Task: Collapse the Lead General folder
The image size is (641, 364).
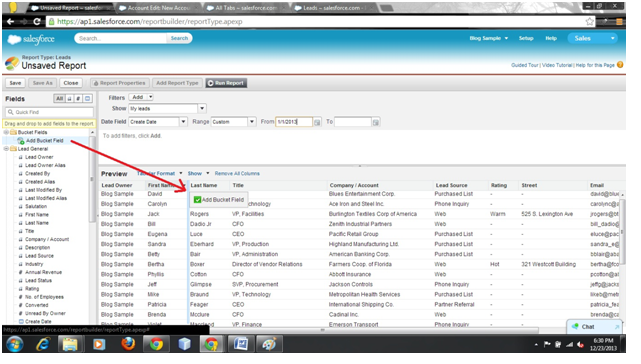Action: tap(6, 149)
